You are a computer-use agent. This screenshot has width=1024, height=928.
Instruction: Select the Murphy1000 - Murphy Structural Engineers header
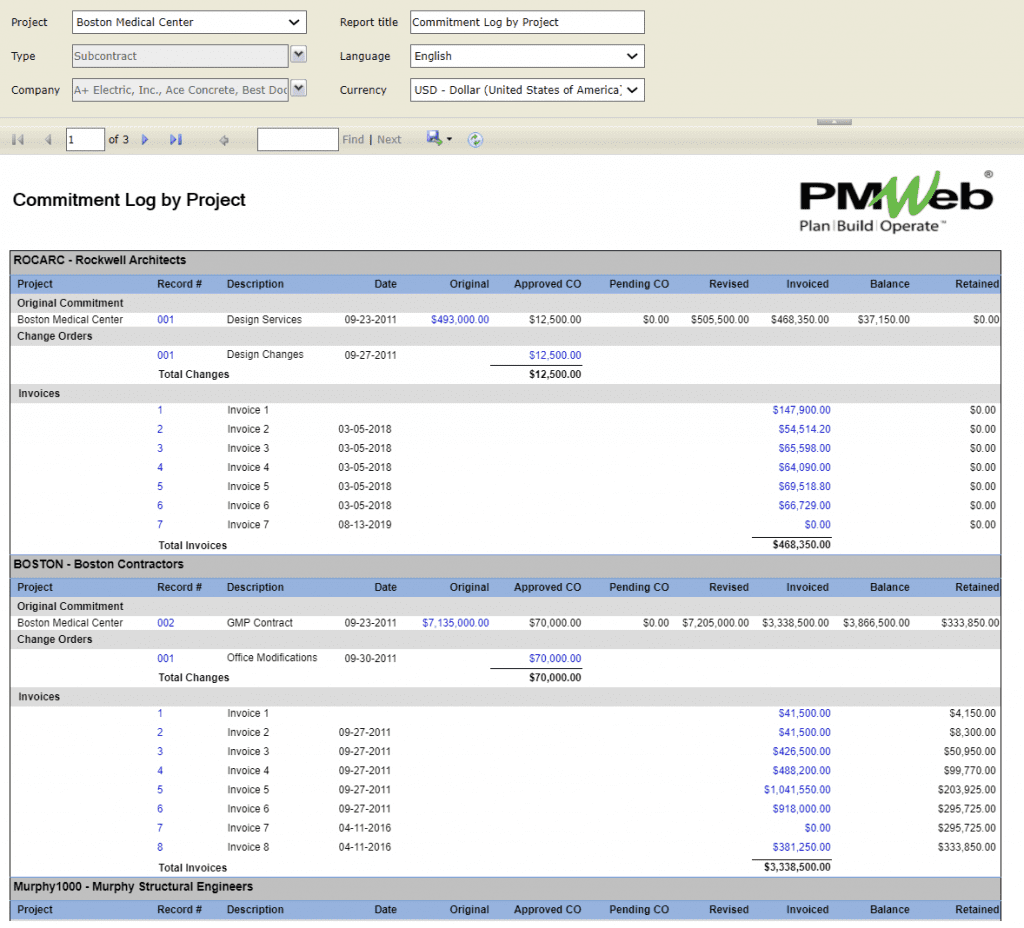pyautogui.click(x=133, y=887)
